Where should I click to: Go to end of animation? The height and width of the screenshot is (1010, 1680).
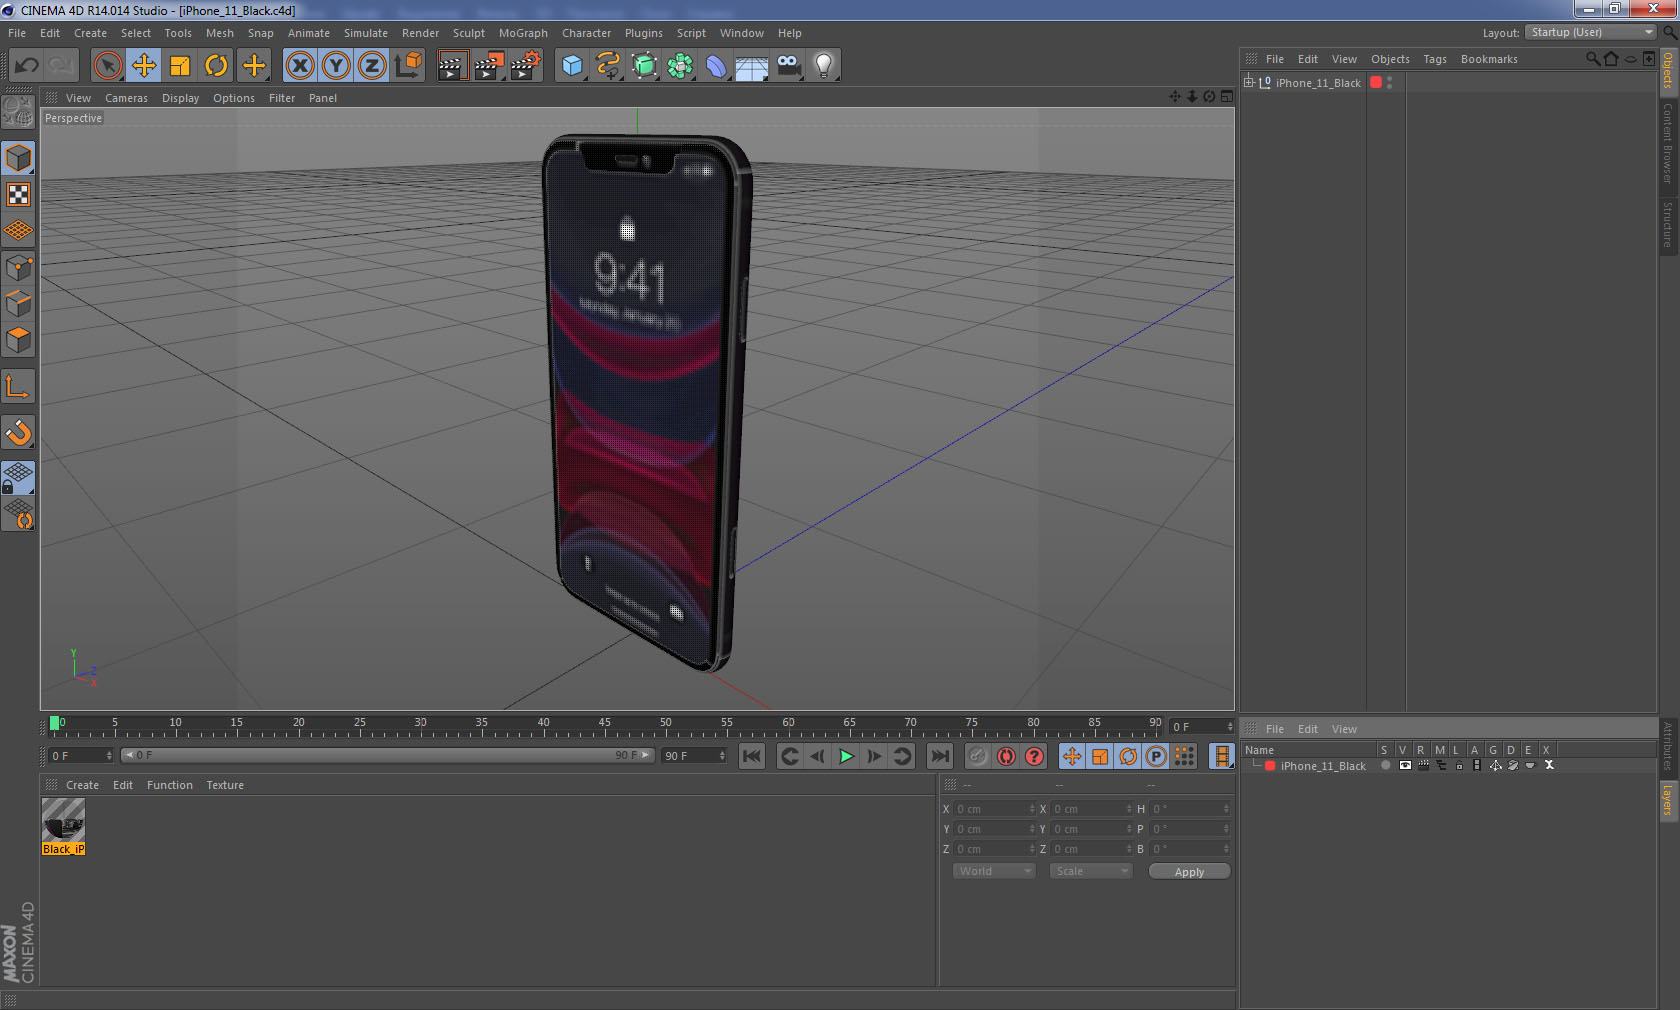(940, 756)
